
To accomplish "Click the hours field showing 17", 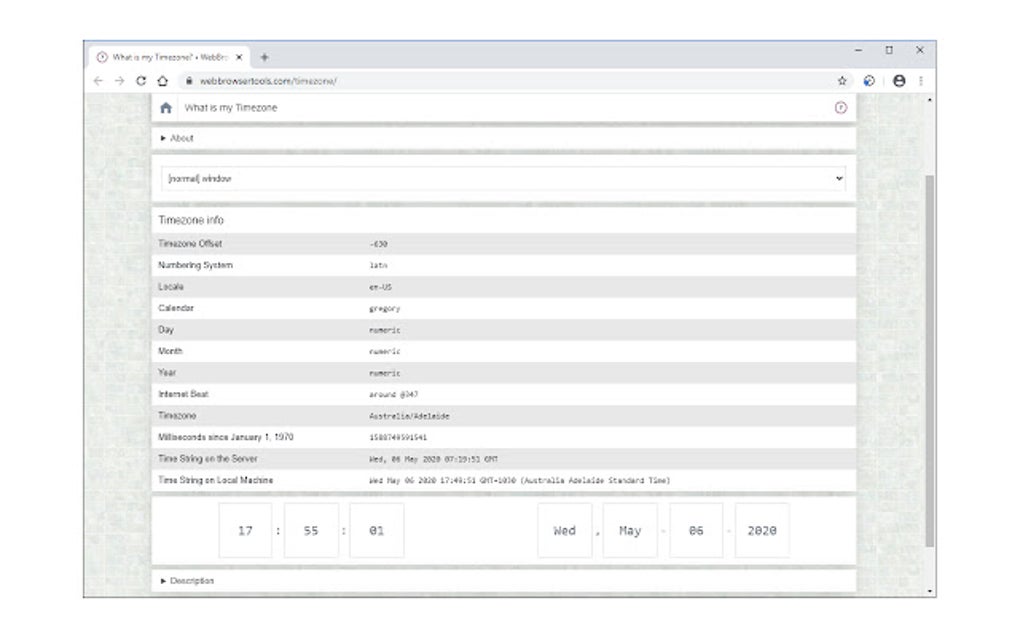I will click(x=246, y=530).
